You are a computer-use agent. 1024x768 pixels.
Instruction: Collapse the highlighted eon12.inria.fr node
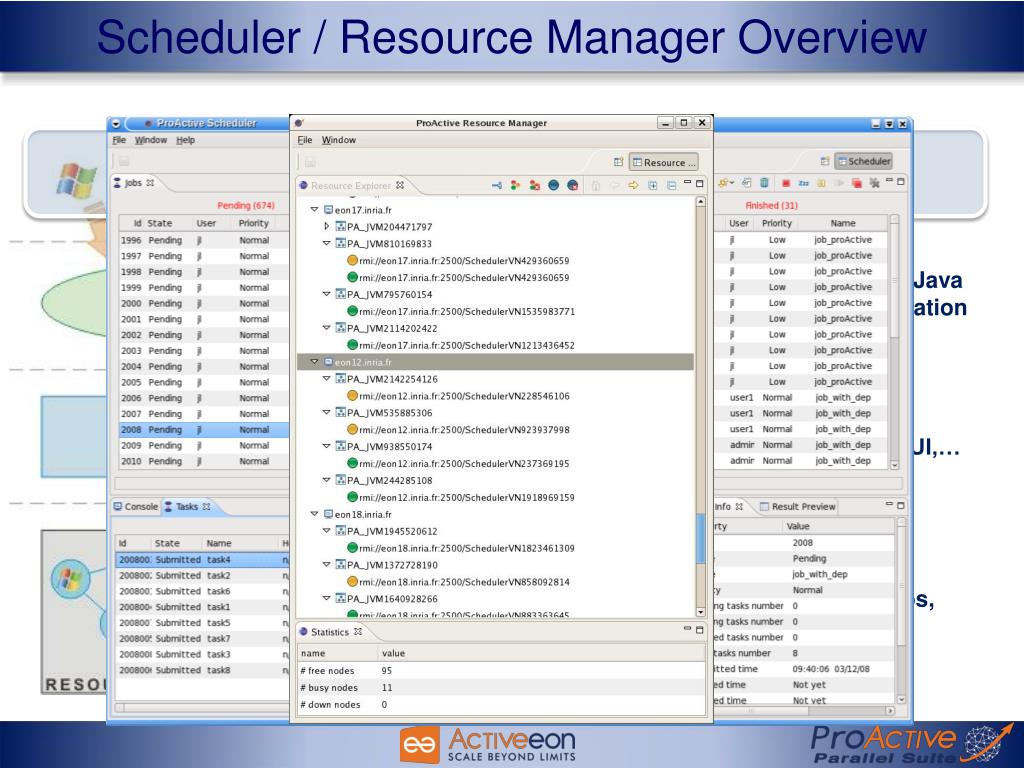(314, 362)
